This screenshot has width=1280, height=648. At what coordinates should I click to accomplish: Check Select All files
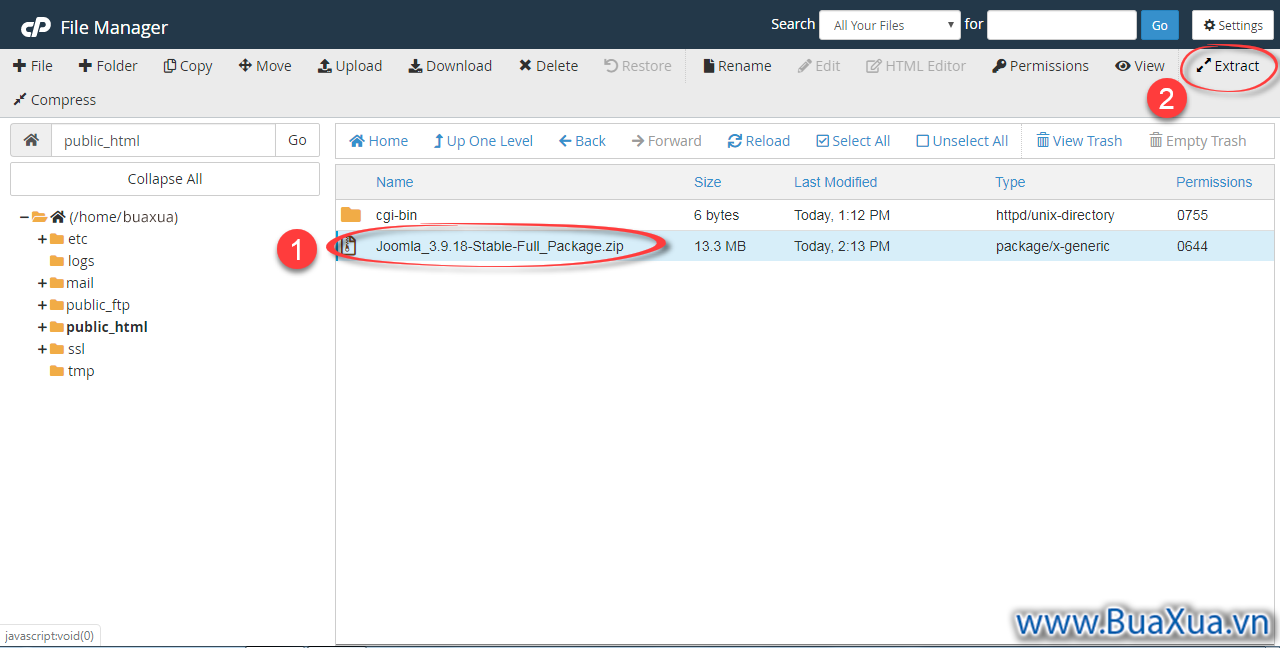[x=853, y=141]
